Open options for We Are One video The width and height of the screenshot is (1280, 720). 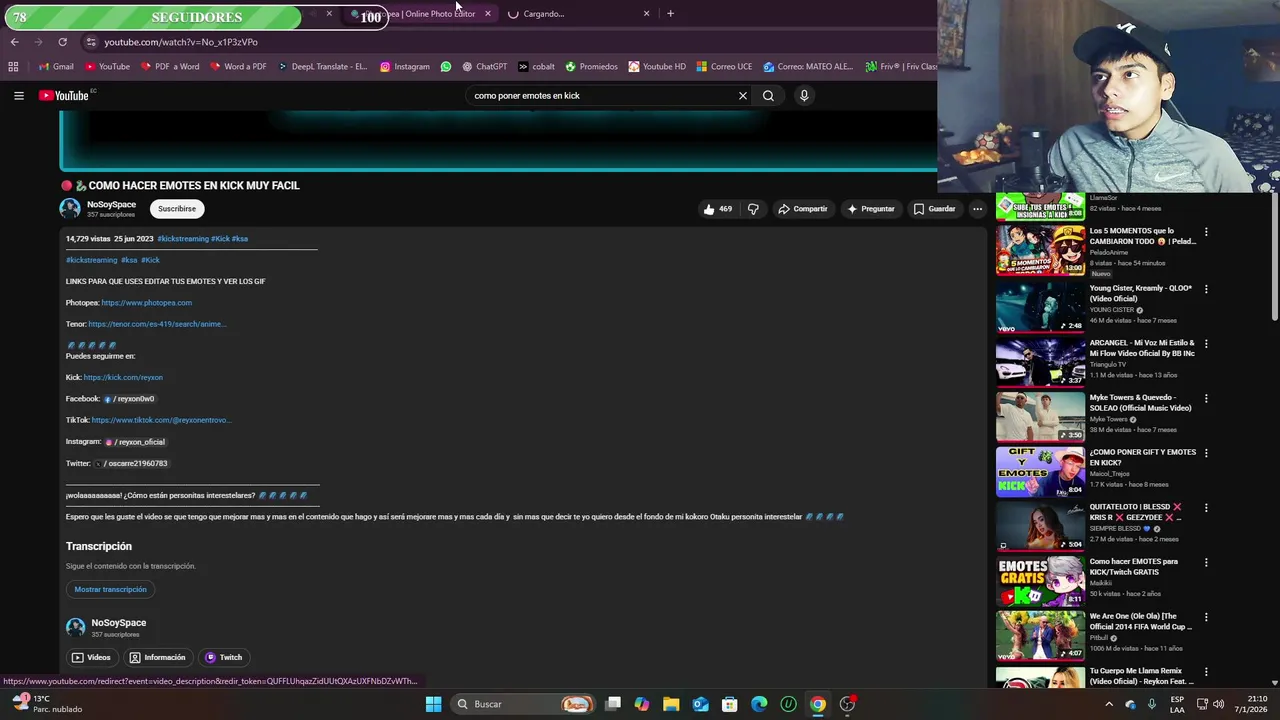[x=1206, y=617]
